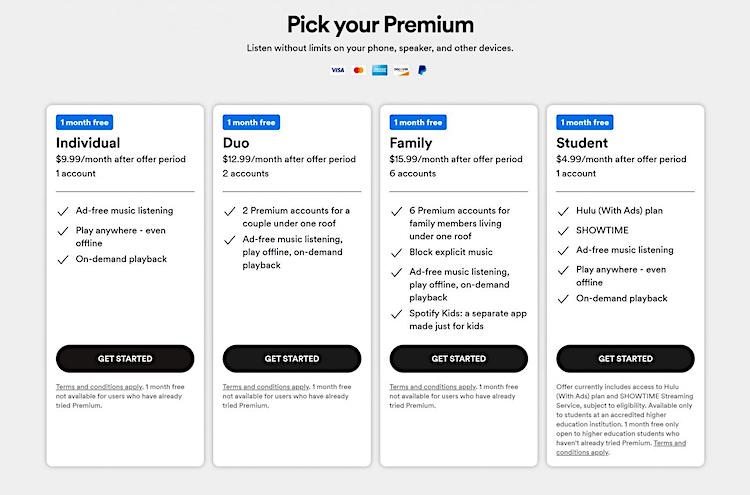750x495 pixels.
Task: Click the Duo plan heading
Action: [236, 143]
